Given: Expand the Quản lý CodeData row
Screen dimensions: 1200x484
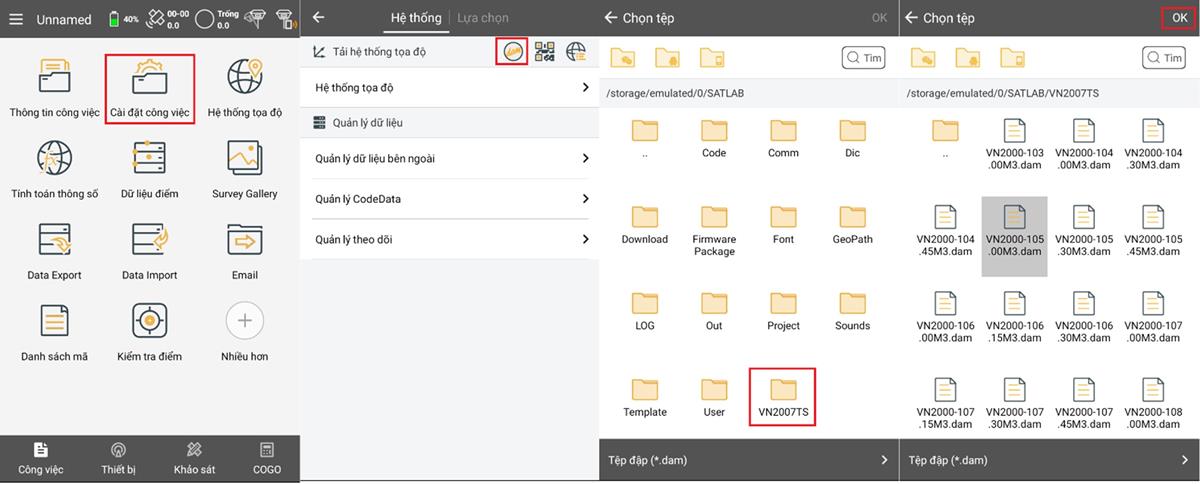Looking at the screenshot, I should coord(450,199).
